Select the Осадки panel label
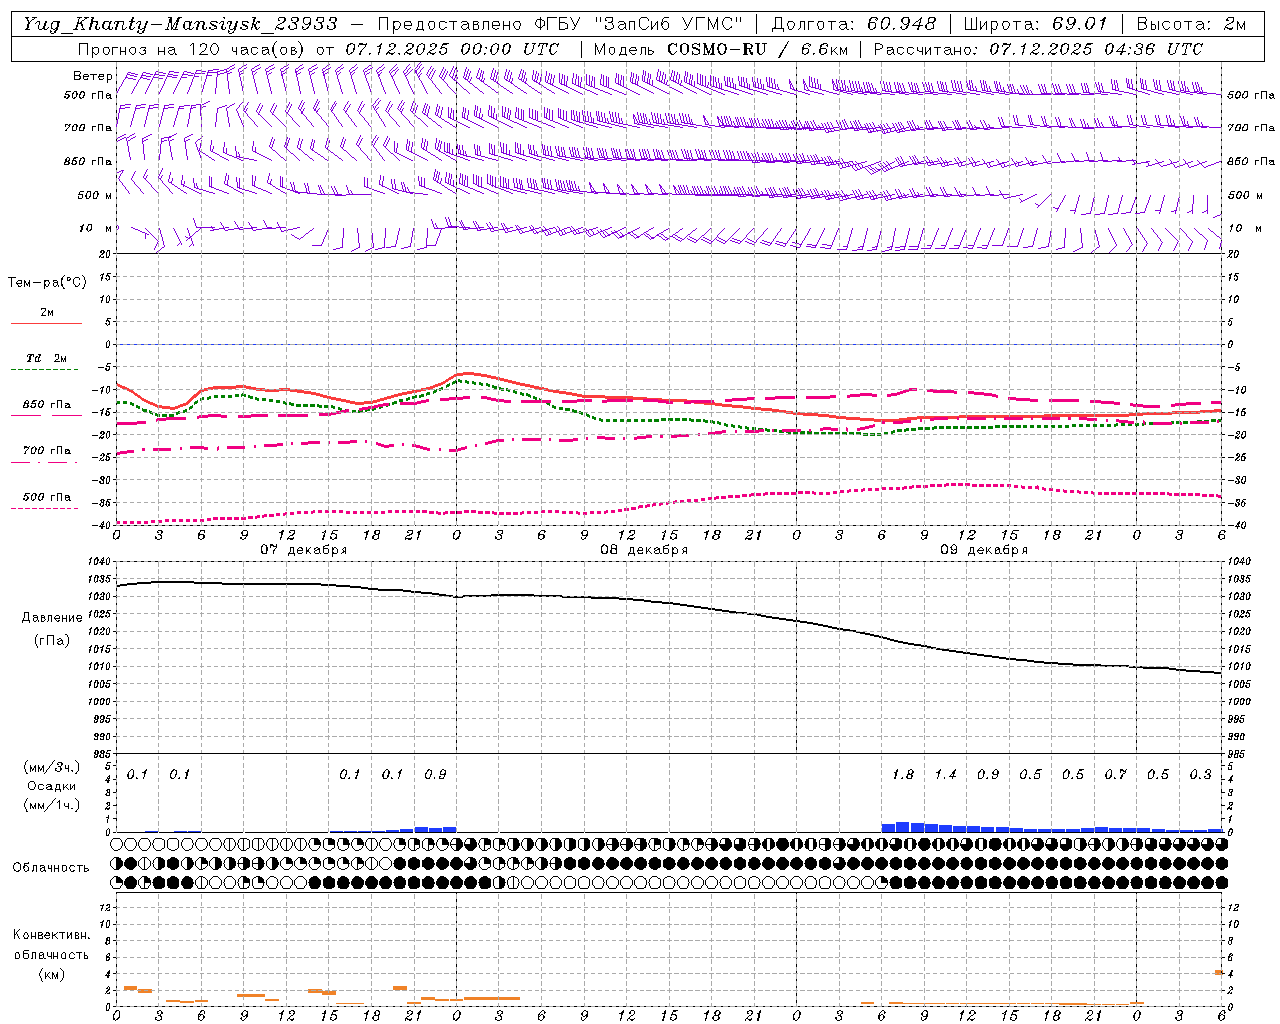Screen dimensions: 1280x1024 50,786
